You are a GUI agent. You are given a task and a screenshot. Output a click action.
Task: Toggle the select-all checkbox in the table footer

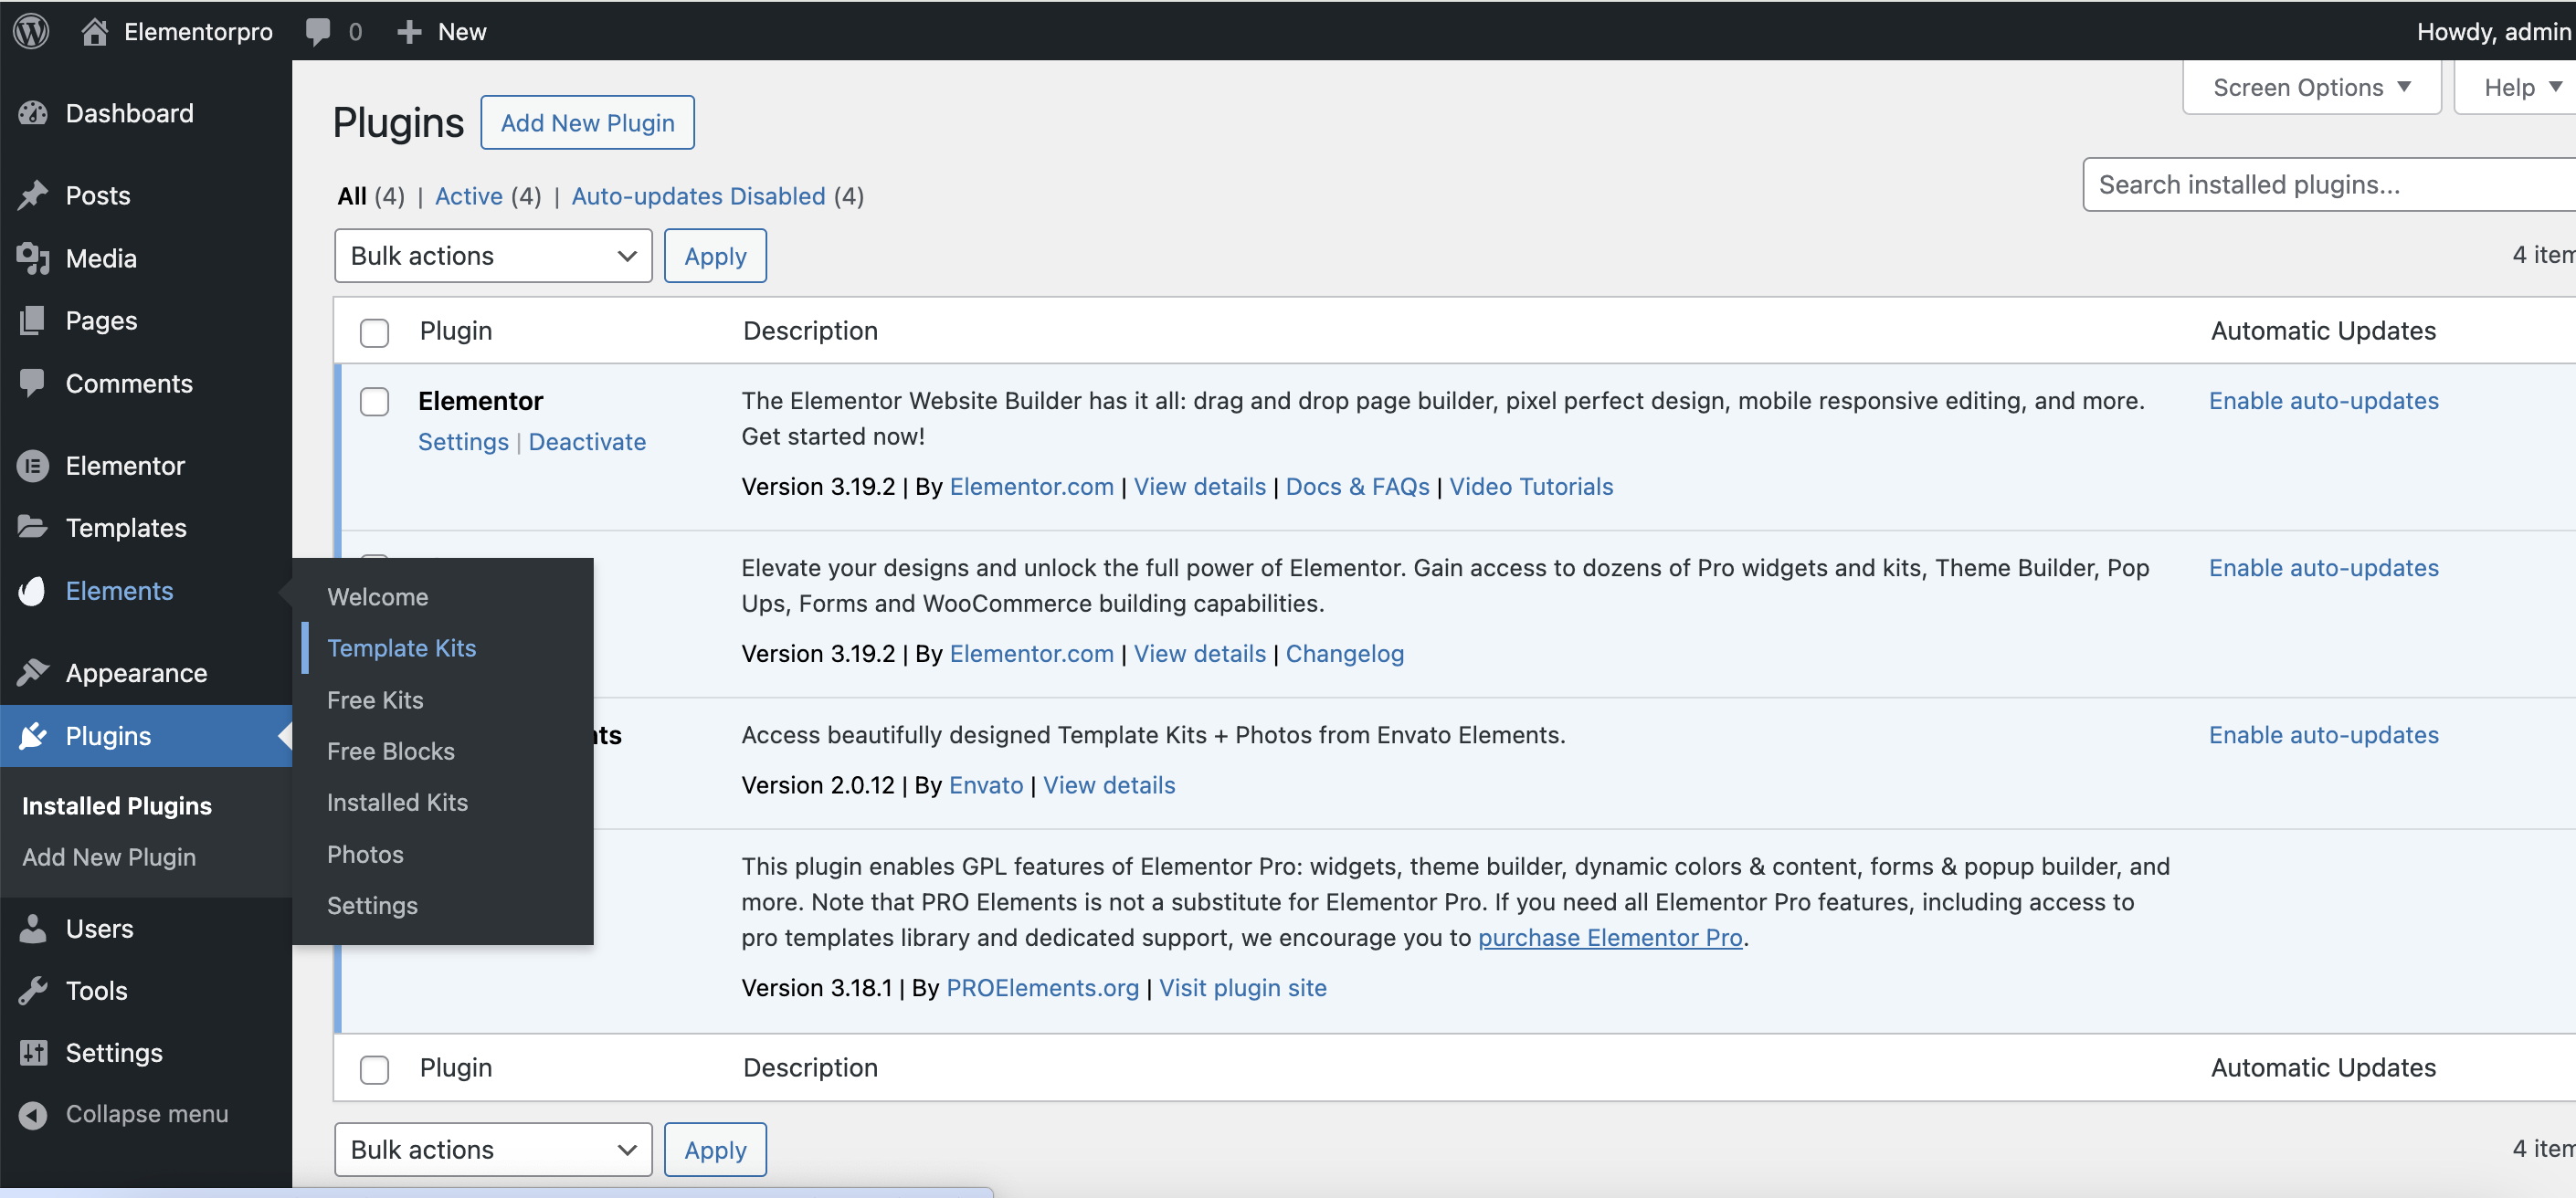[x=374, y=1069]
